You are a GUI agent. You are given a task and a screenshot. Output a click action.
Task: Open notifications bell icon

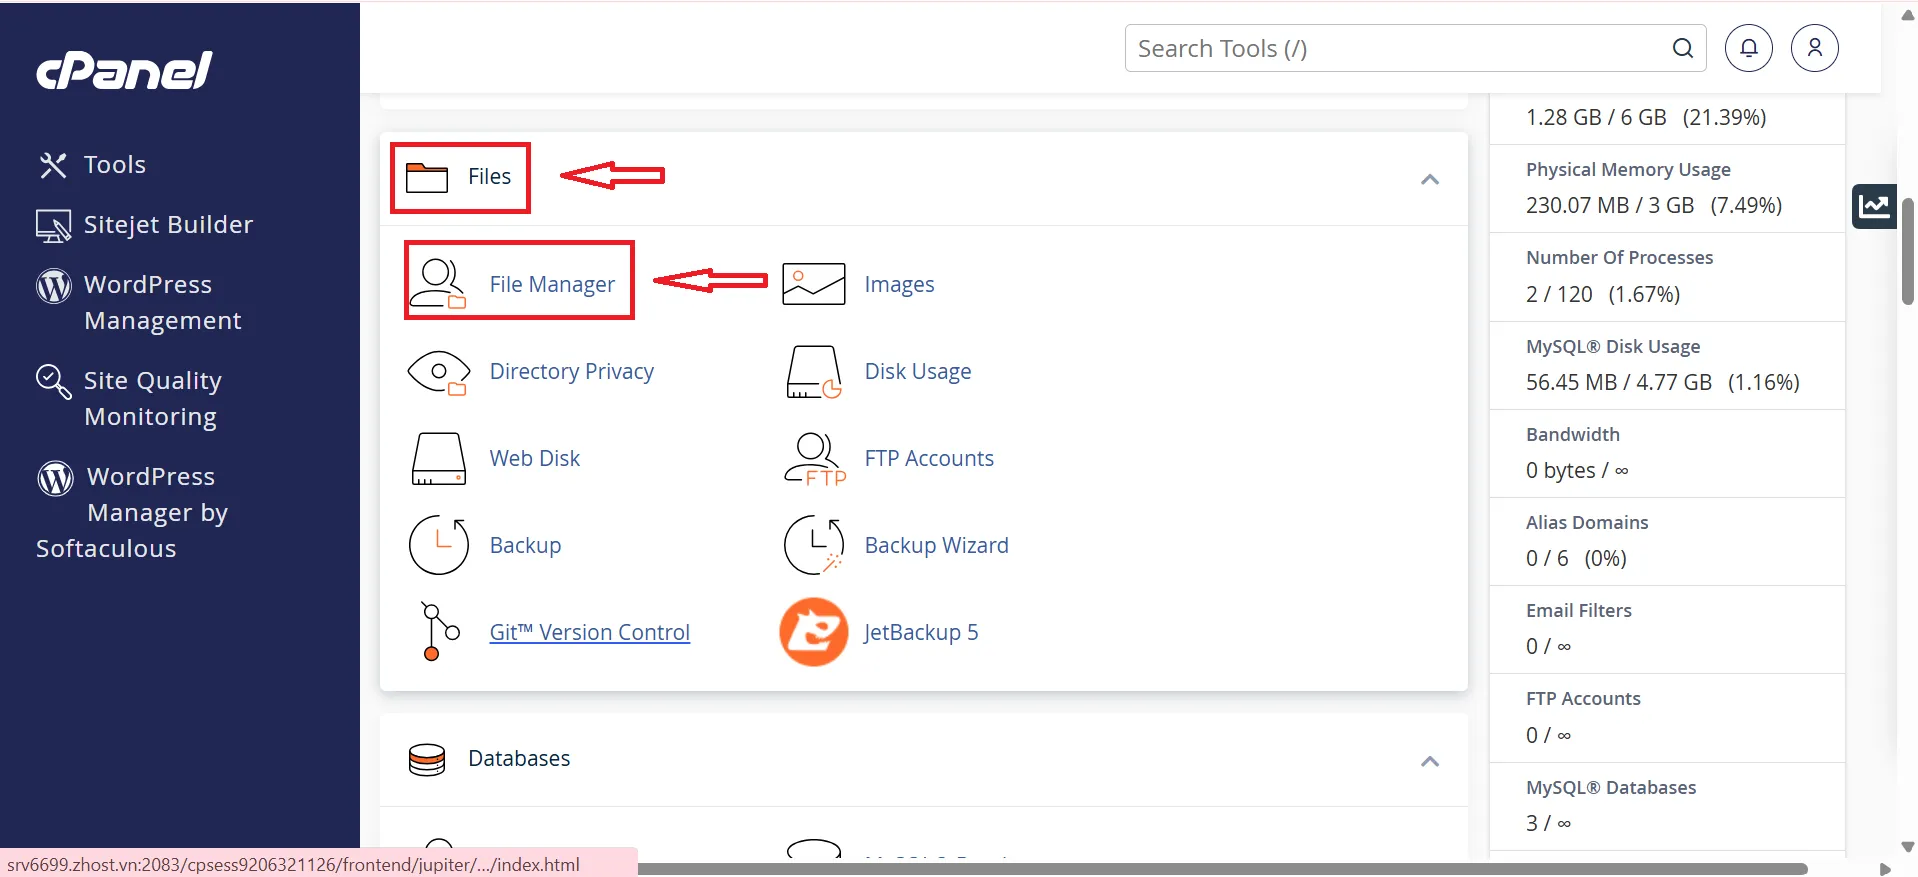(1748, 48)
